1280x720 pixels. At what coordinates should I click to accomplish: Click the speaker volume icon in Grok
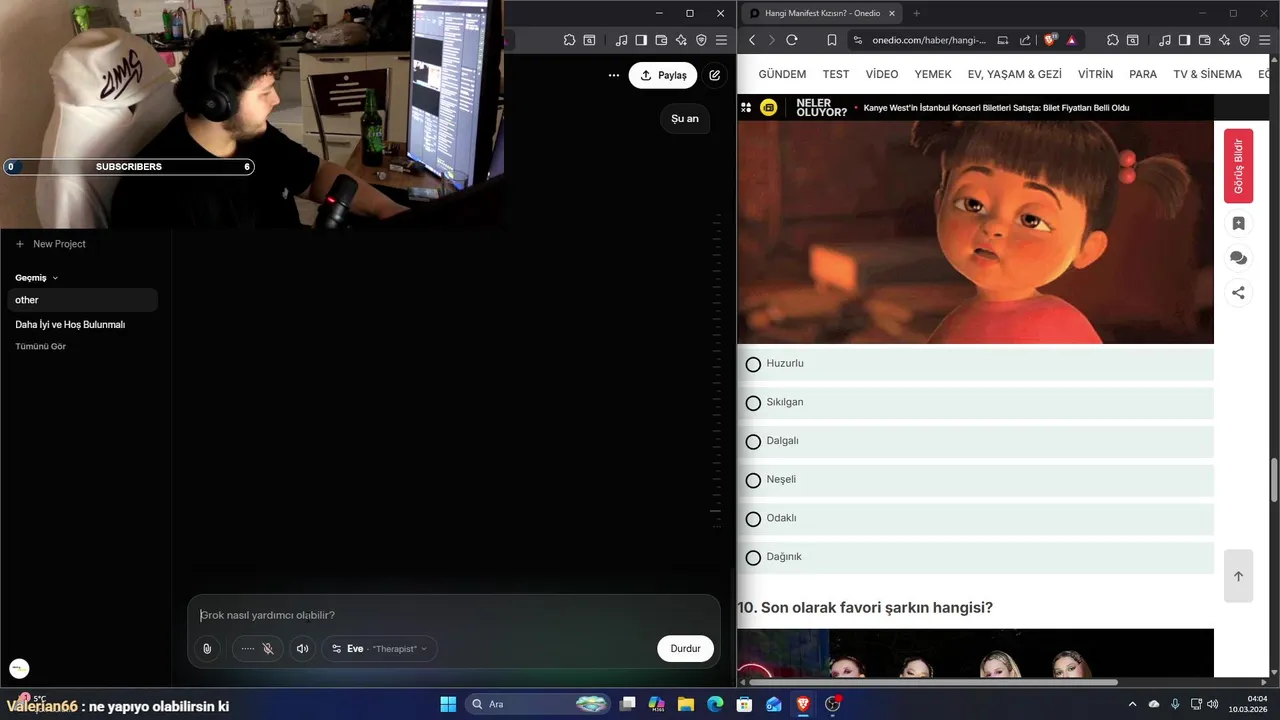[302, 649]
